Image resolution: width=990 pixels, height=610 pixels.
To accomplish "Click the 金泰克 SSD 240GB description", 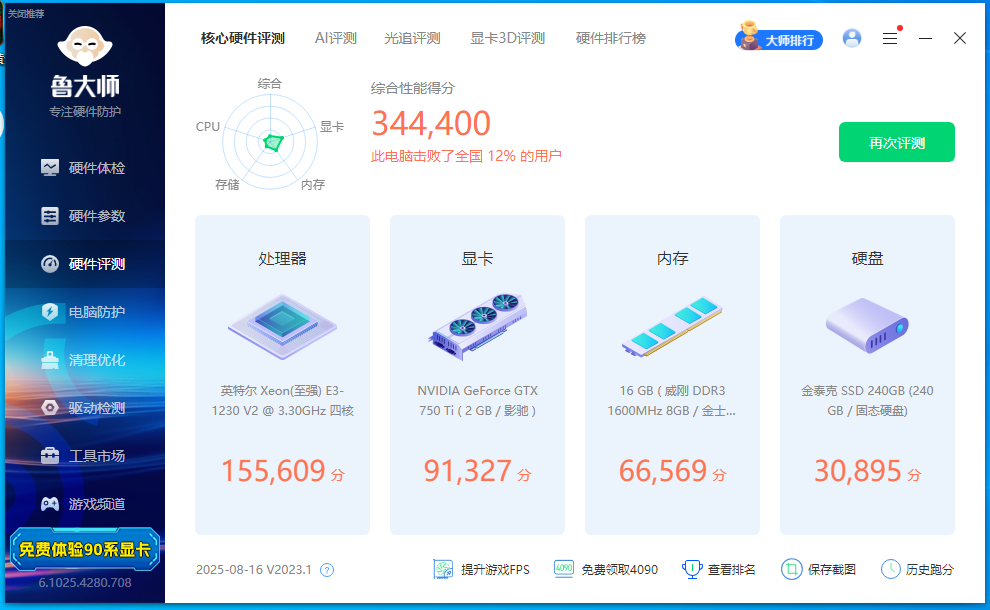I will 867,400.
